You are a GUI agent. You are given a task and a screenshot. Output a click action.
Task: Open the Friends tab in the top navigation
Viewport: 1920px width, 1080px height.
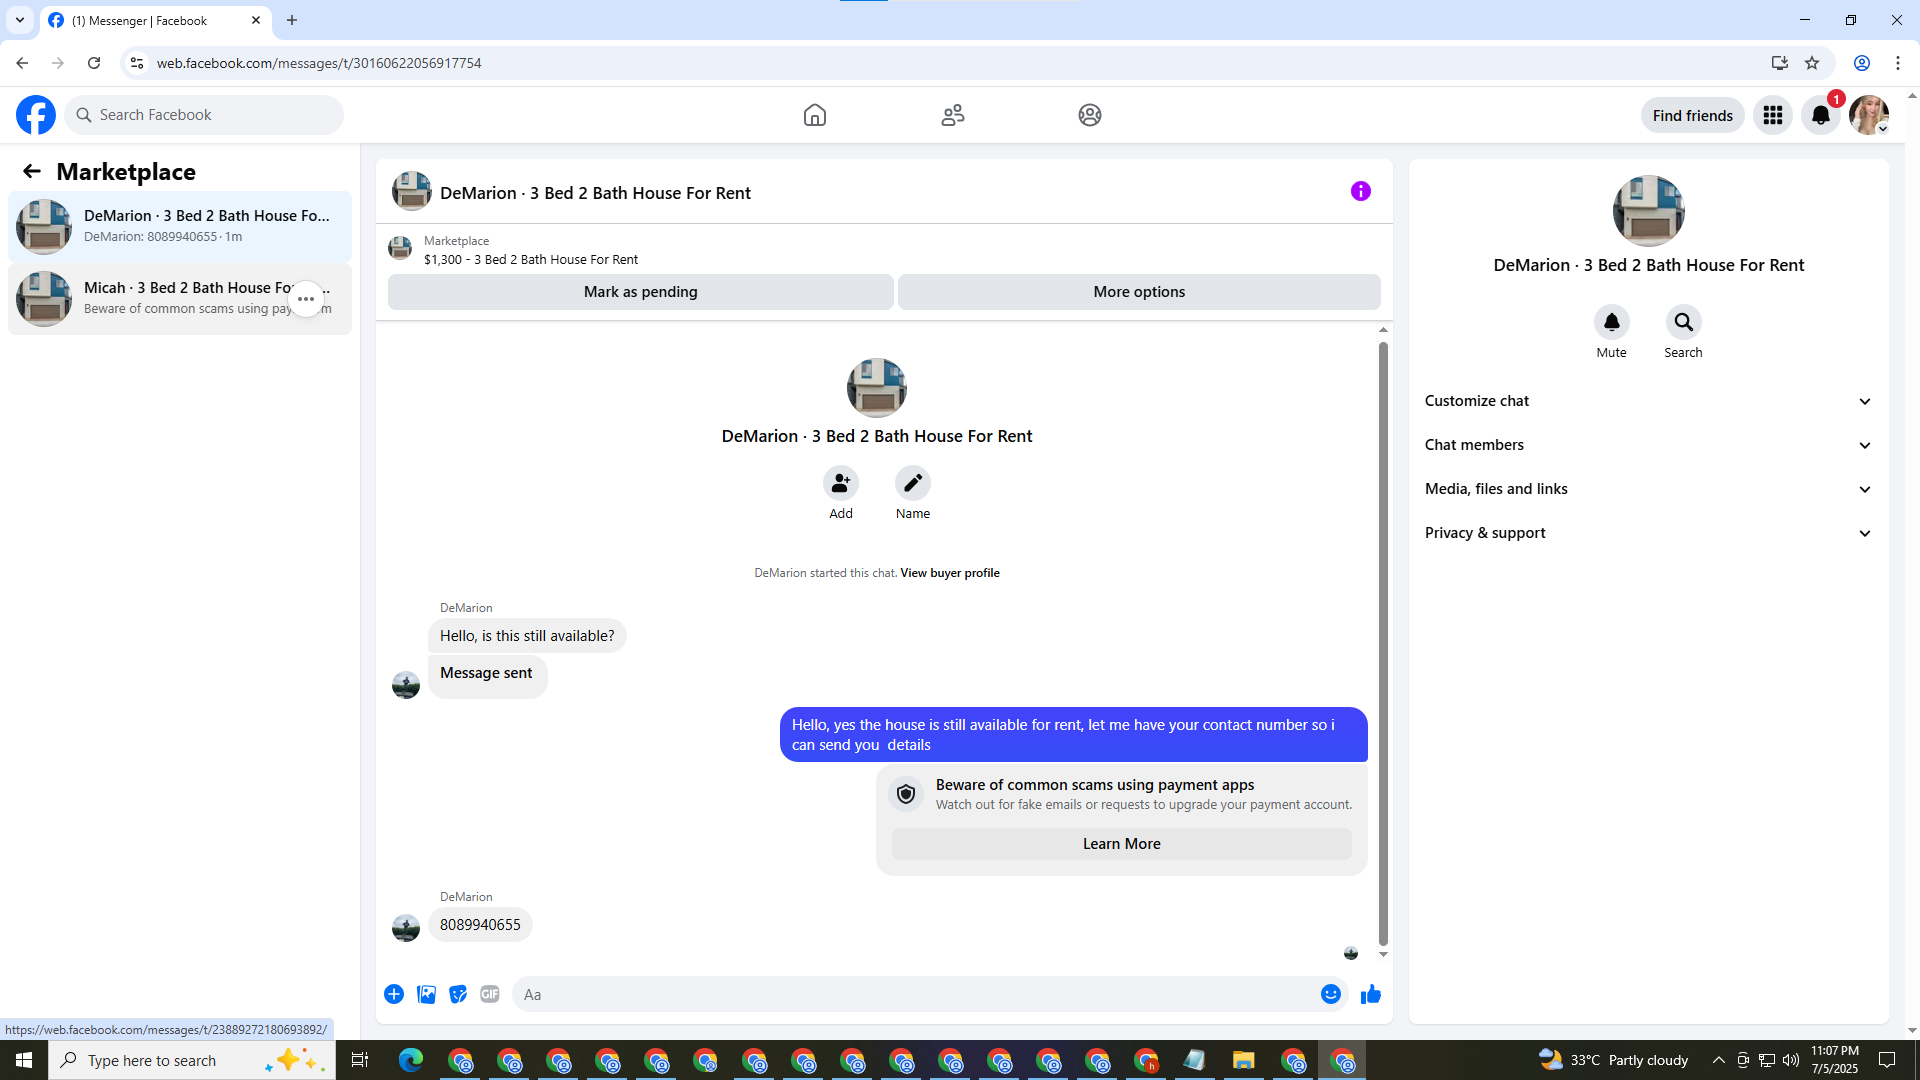952,115
